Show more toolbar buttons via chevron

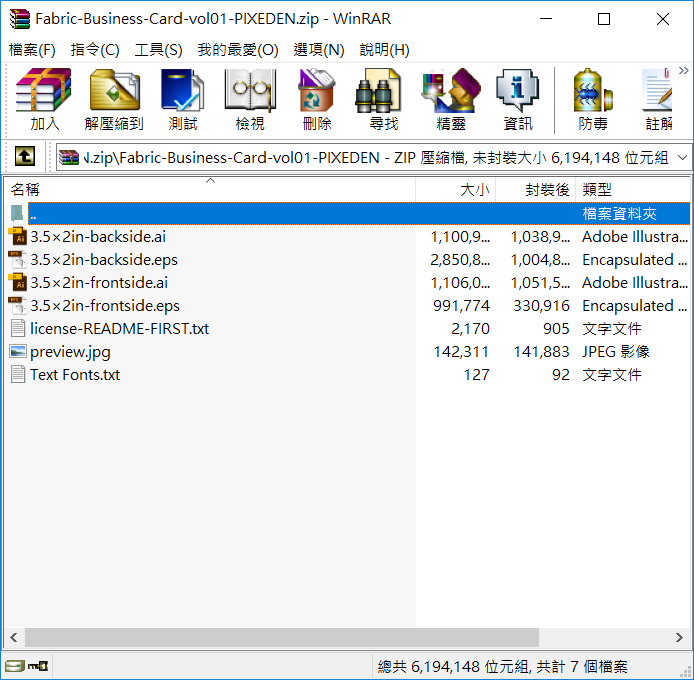(x=683, y=71)
